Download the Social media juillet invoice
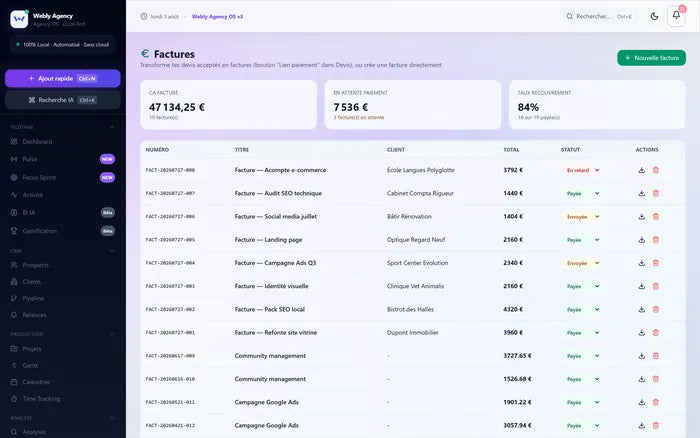This screenshot has width=700, height=438. point(642,217)
